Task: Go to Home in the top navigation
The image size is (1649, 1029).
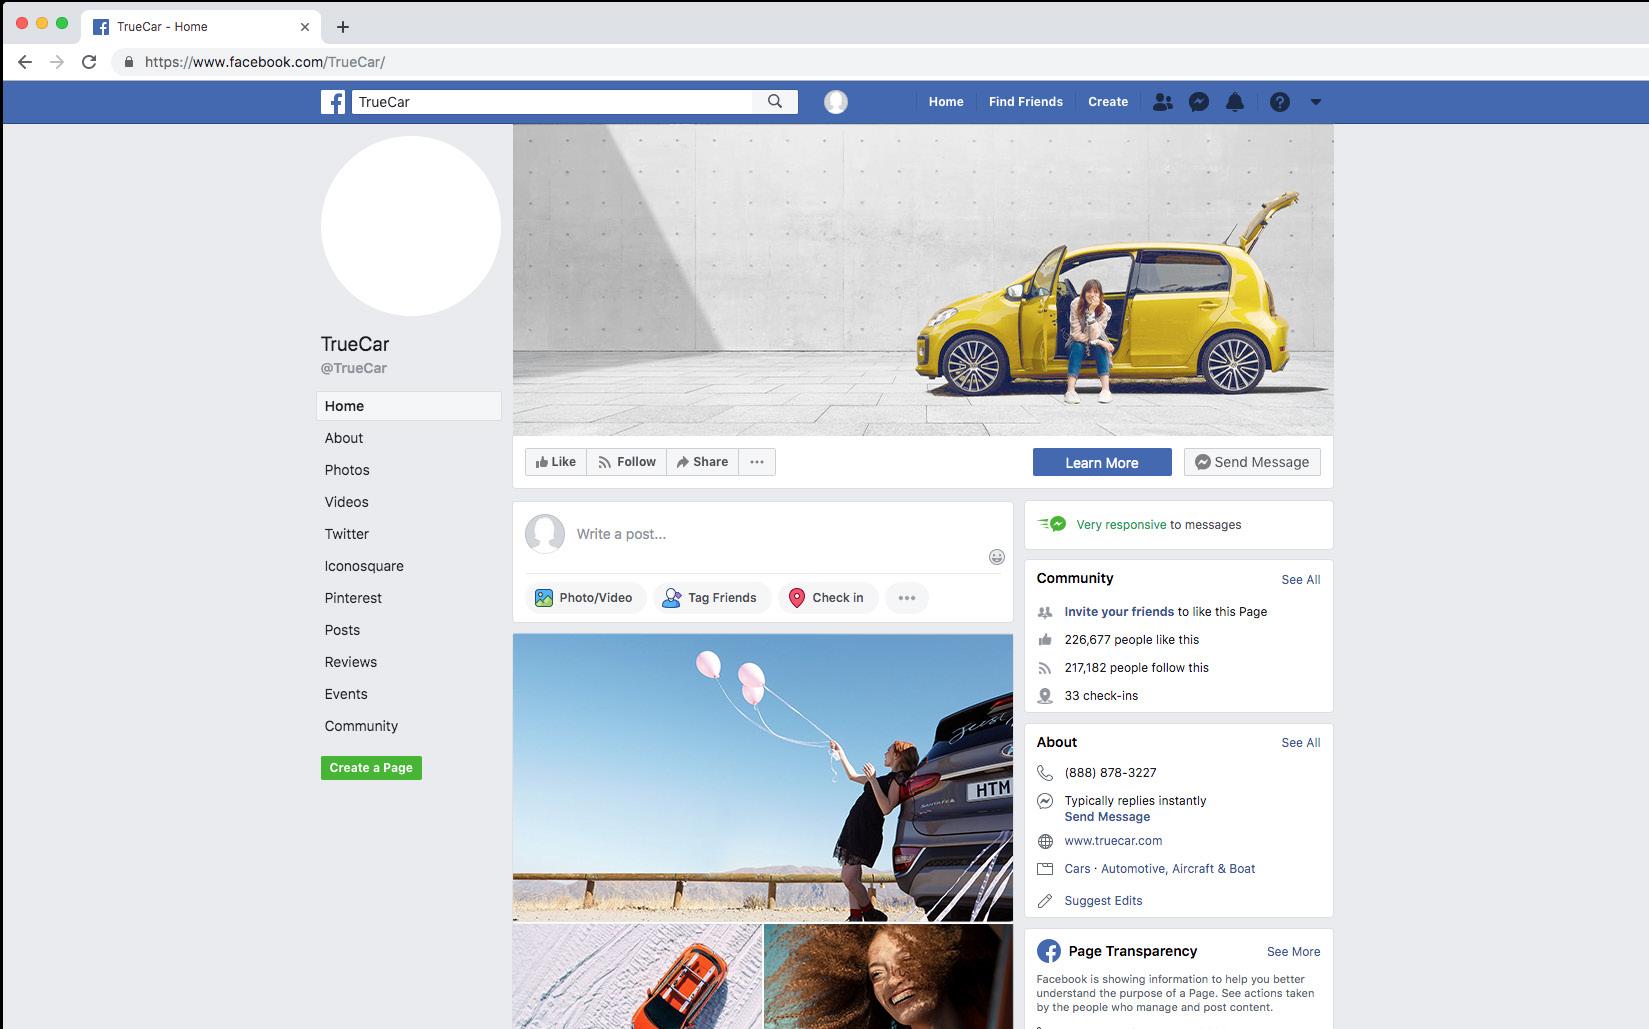Action: pyautogui.click(x=946, y=102)
